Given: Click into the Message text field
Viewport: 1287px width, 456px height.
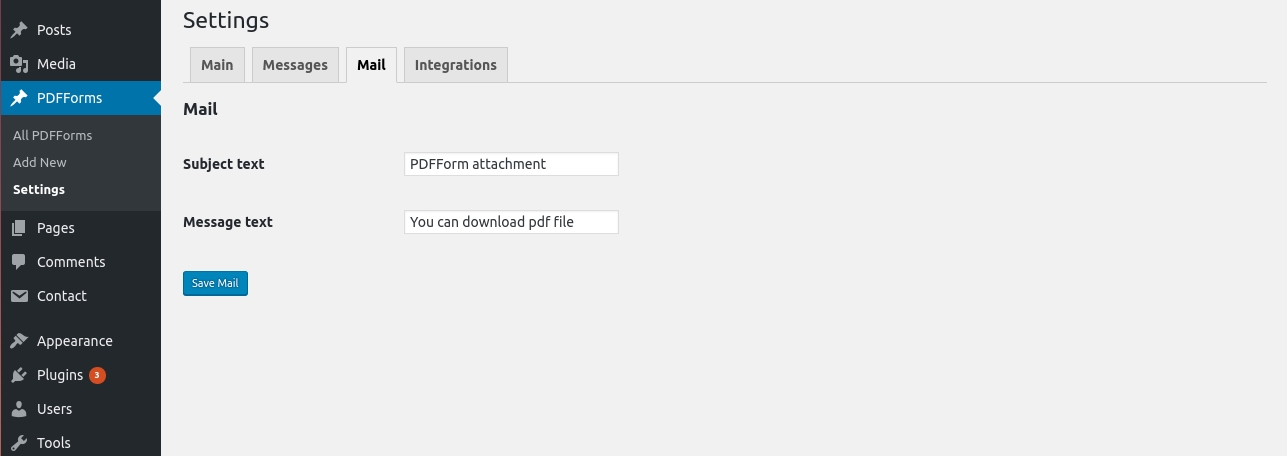Looking at the screenshot, I should tap(511, 222).
